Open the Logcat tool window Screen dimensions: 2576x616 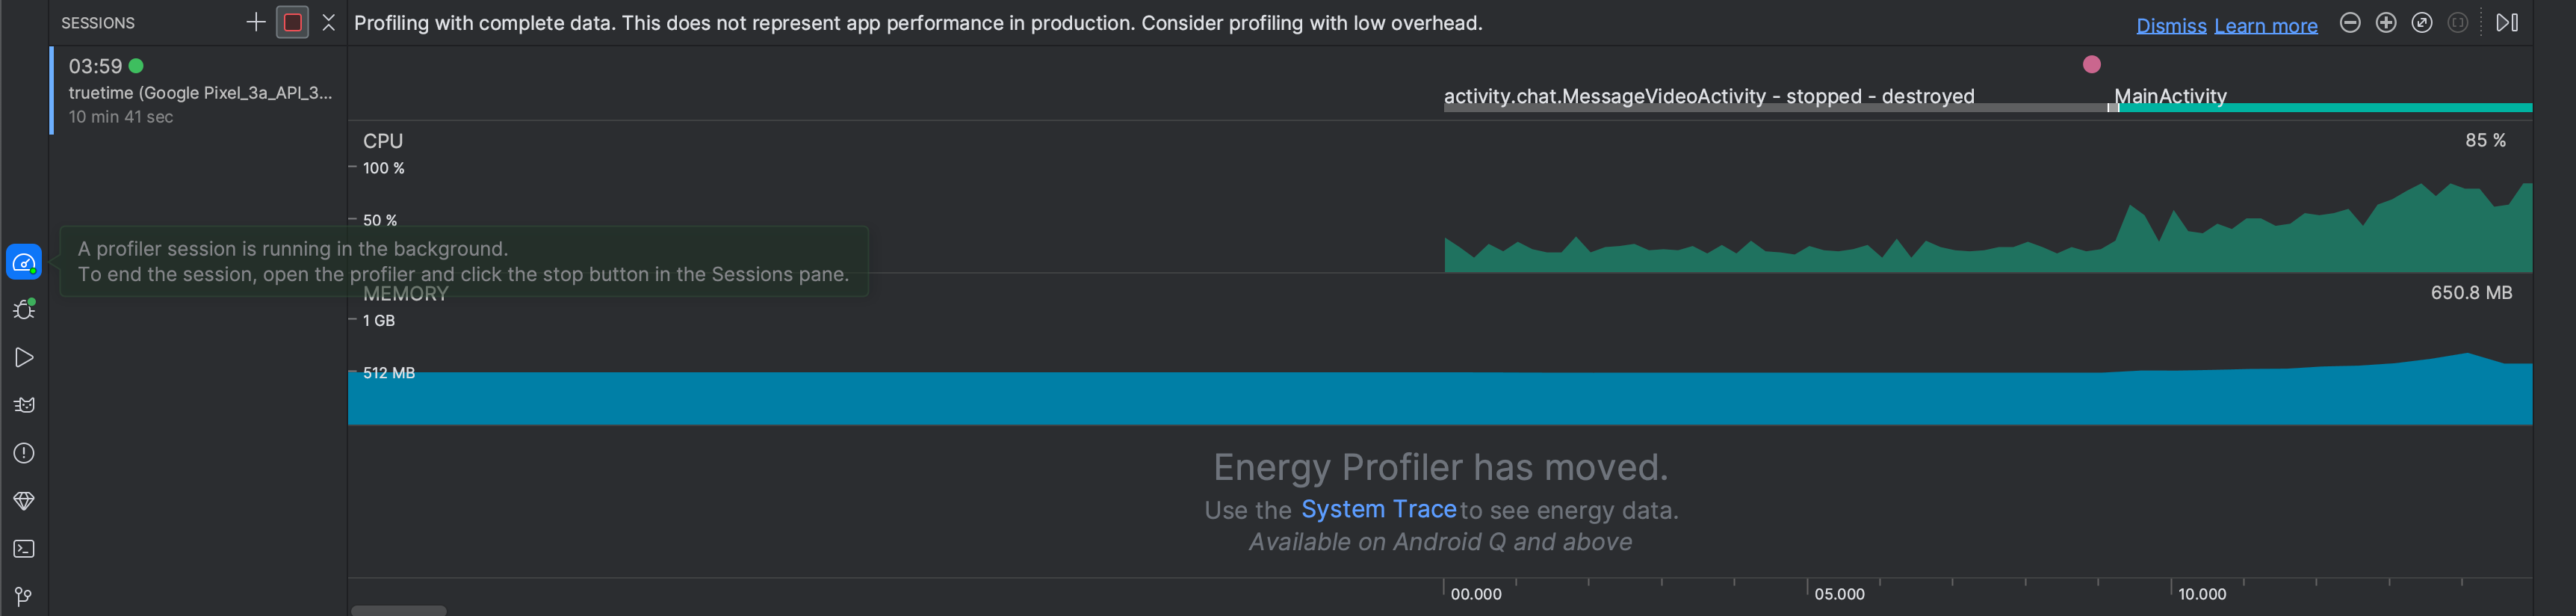point(24,405)
